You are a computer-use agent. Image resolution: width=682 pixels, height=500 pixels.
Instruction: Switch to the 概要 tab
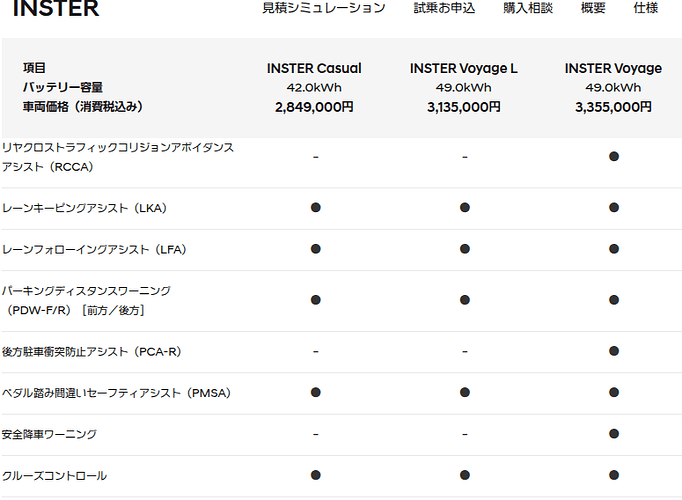(593, 8)
